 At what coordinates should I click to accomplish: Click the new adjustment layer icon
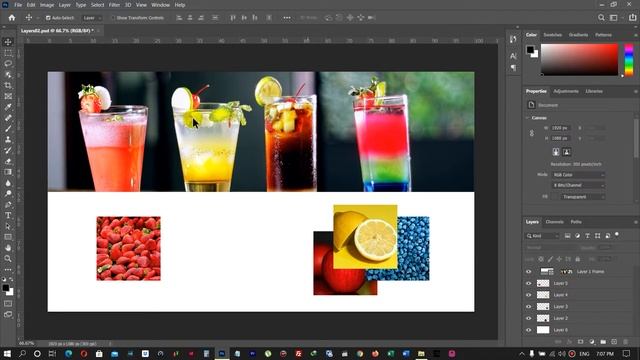tap(592, 342)
